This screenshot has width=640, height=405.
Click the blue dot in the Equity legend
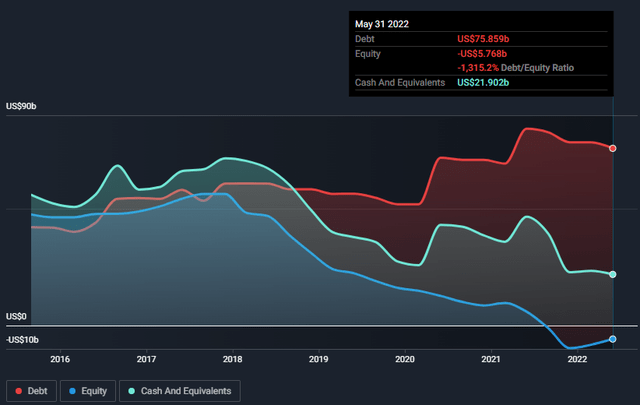pyautogui.click(x=71, y=391)
